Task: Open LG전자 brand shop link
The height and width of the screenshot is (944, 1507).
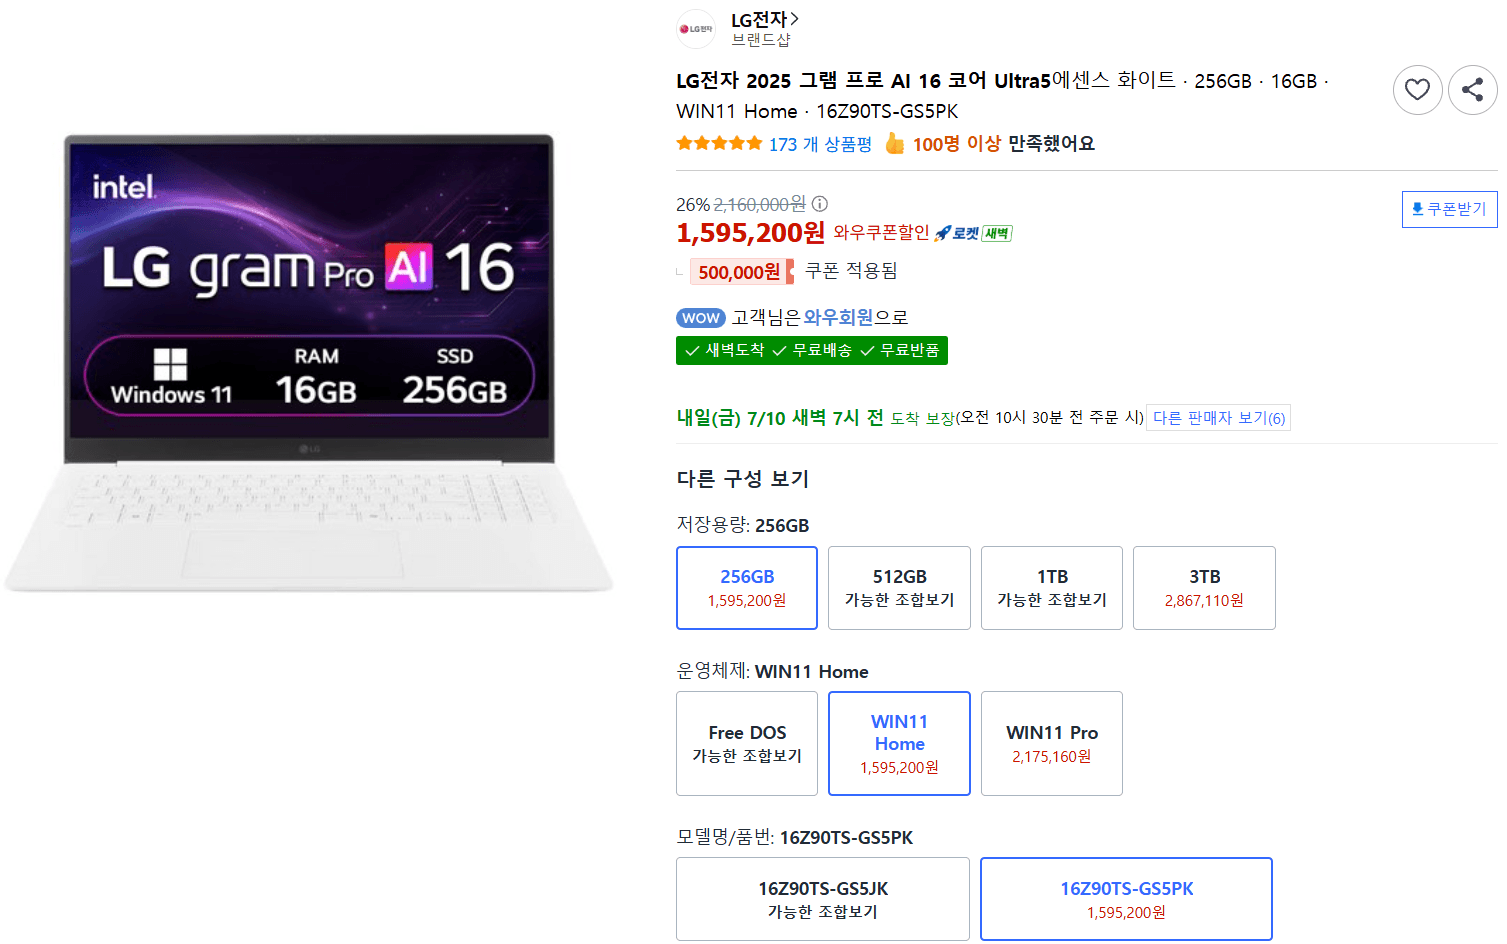Action: (x=765, y=19)
